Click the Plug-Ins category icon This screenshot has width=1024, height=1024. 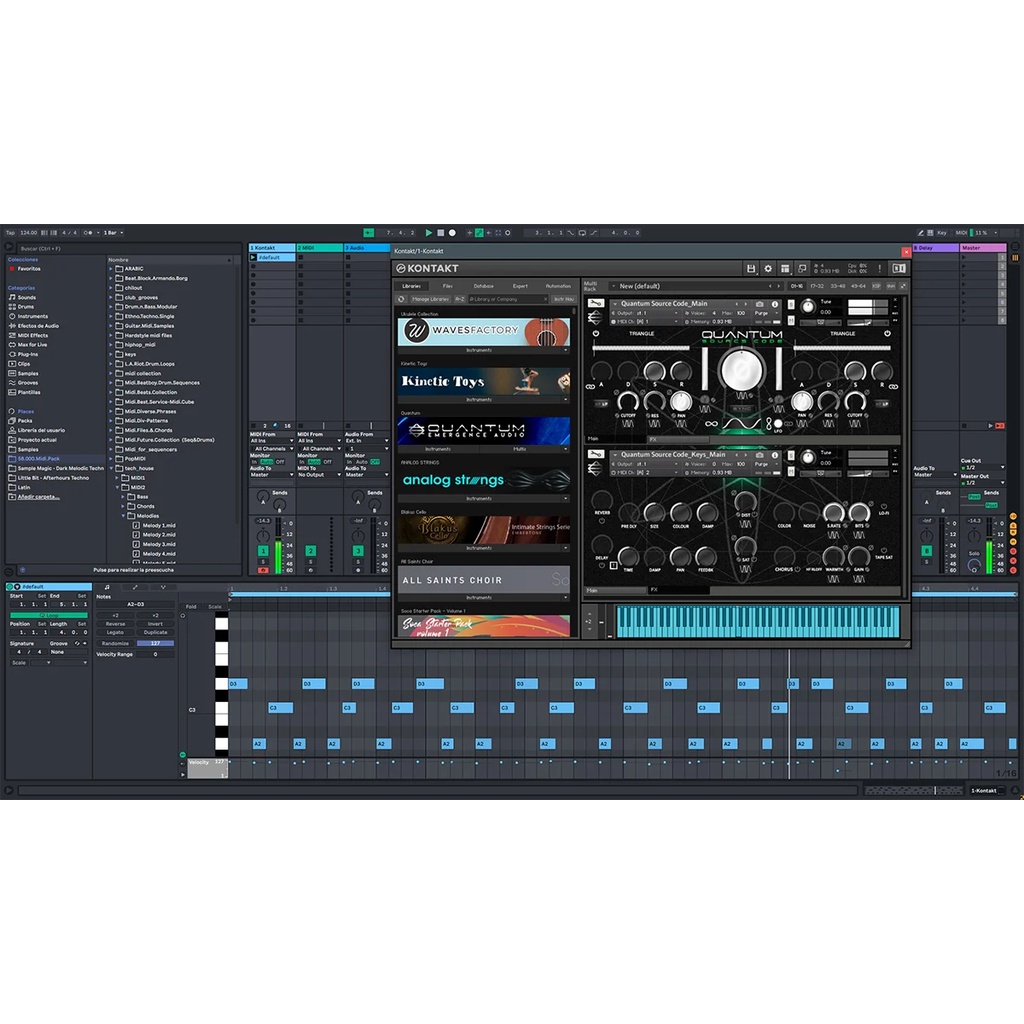tap(12, 354)
